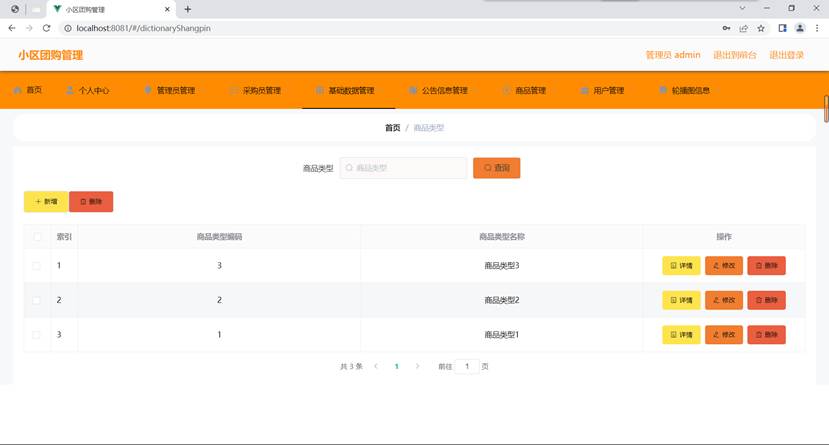Viewport: 829px width, 445px height.
Task: Open 商品管理 menu
Action: [x=524, y=90]
